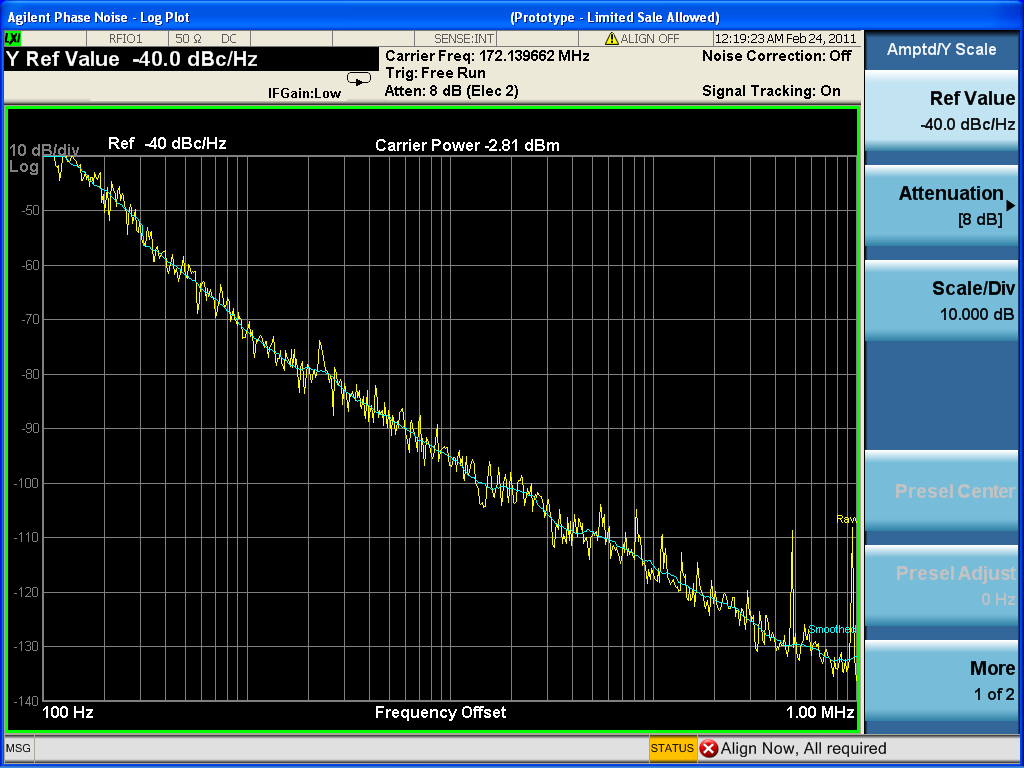Click the Carrier Freq readout
This screenshot has height=768, width=1024.
(x=487, y=56)
